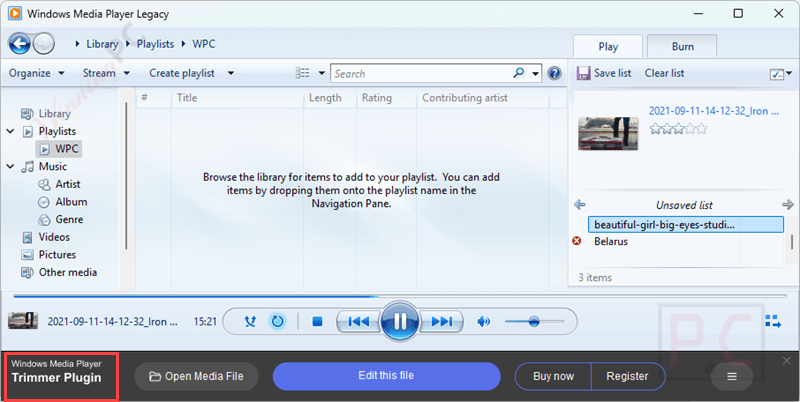Image resolution: width=800 pixels, height=402 pixels.
Task: Switch to Now Playing view icon
Action: 773,321
